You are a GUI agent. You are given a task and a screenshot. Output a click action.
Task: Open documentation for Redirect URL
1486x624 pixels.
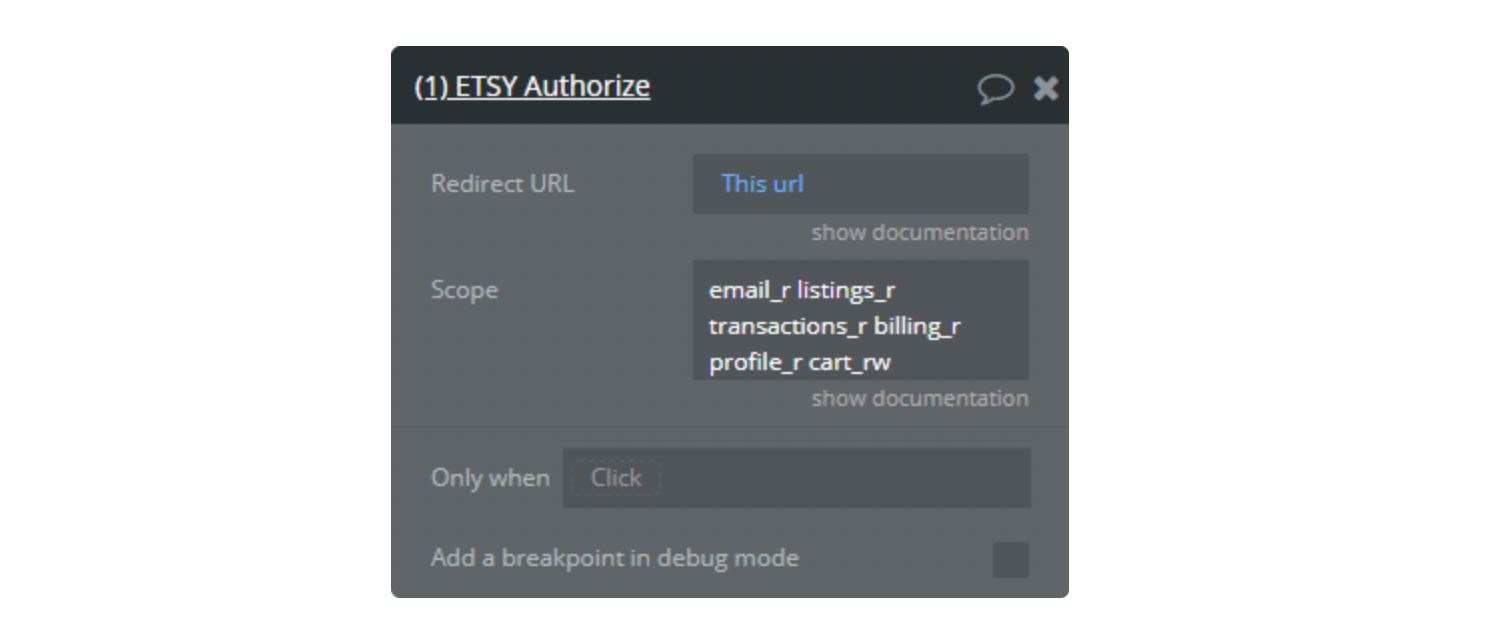(919, 232)
